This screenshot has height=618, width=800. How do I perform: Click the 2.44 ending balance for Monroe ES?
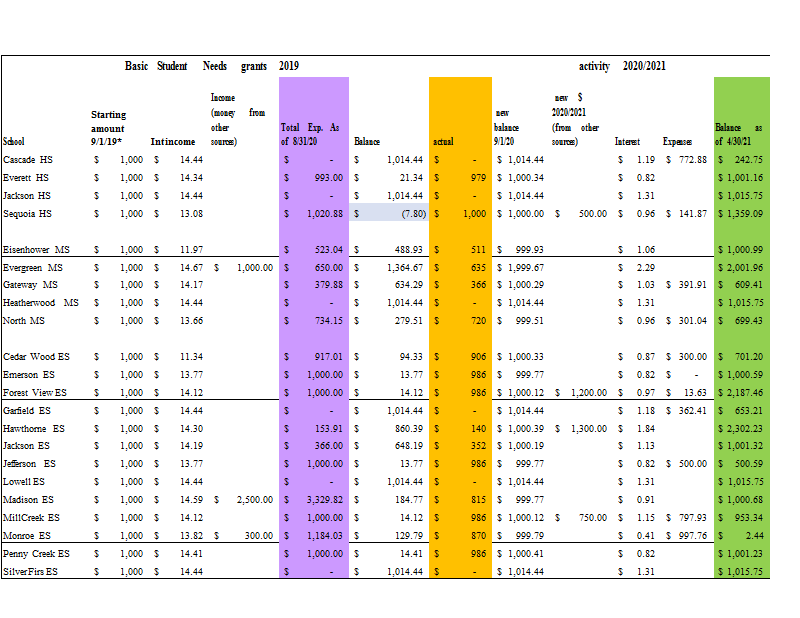coord(754,536)
